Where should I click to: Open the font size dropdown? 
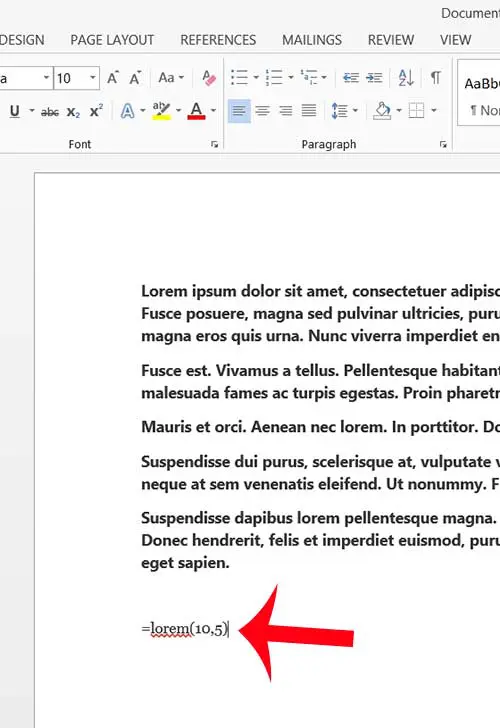(93, 78)
